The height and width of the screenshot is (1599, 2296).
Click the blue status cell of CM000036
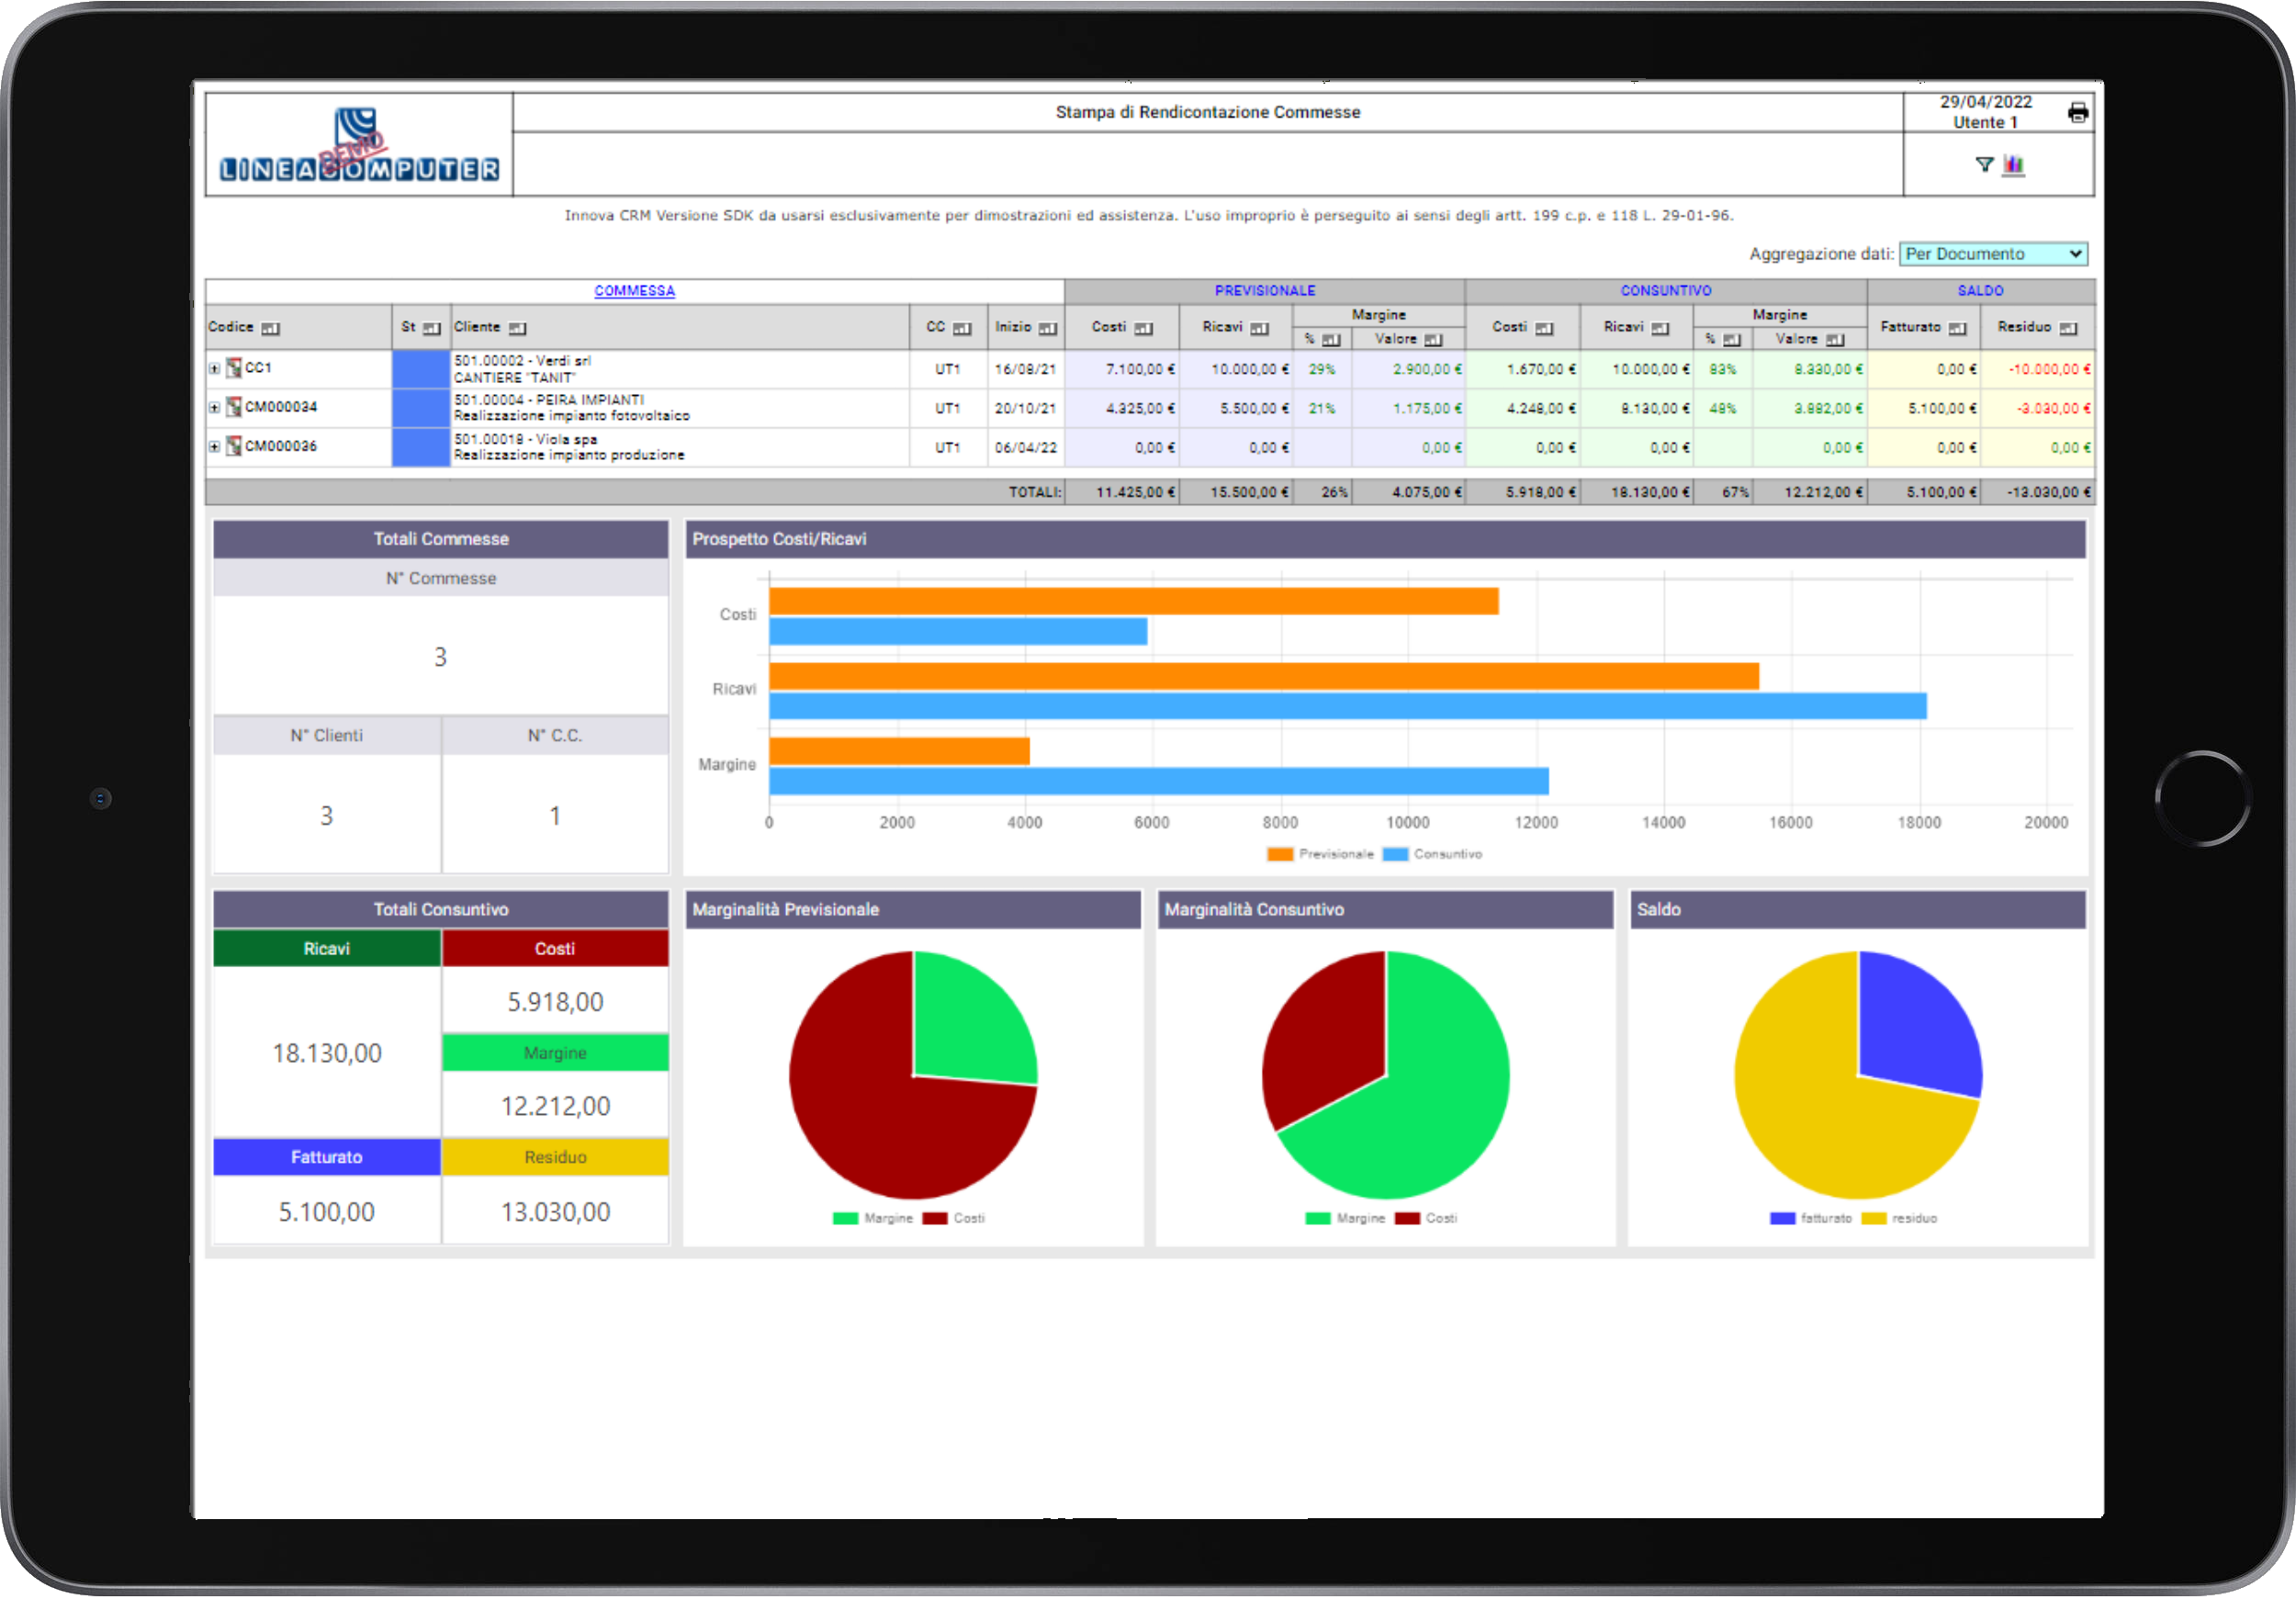coord(421,447)
